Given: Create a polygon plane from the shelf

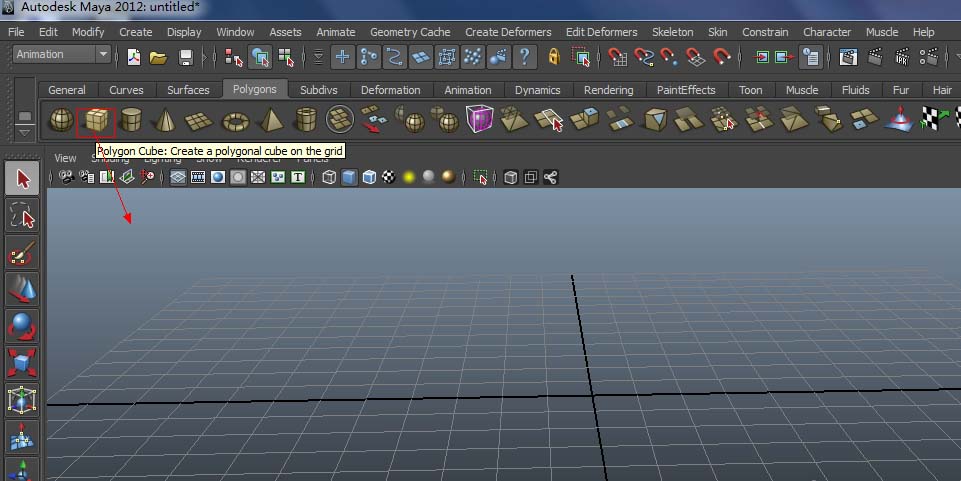Looking at the screenshot, I should pos(199,121).
